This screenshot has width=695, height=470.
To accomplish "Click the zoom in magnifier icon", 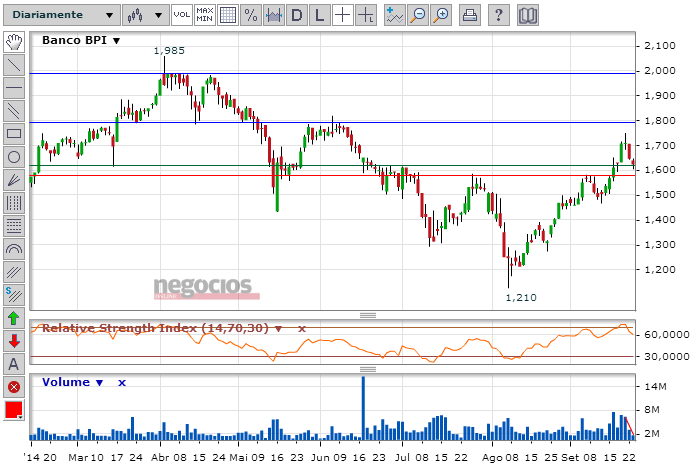I will point(441,15).
